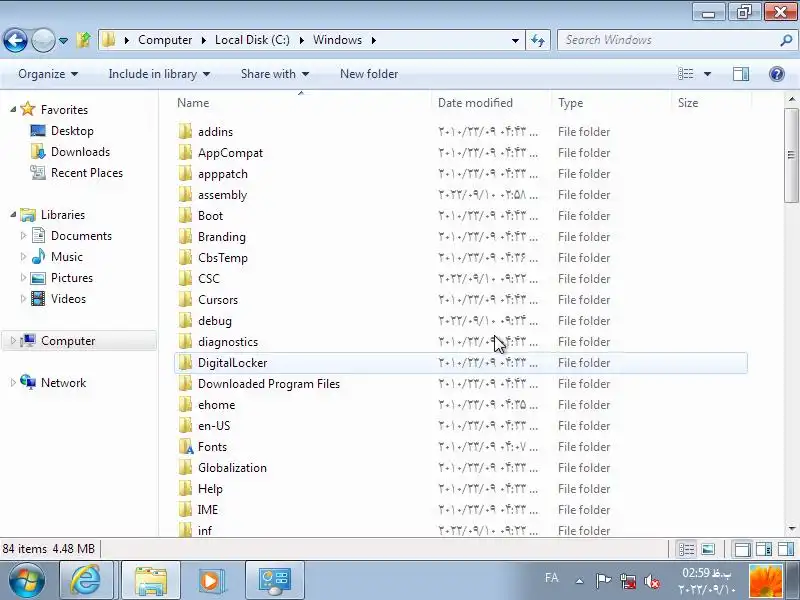Image resolution: width=800 pixels, height=600 pixels.
Task: Expand the Pictures library
Action: pos(23,278)
